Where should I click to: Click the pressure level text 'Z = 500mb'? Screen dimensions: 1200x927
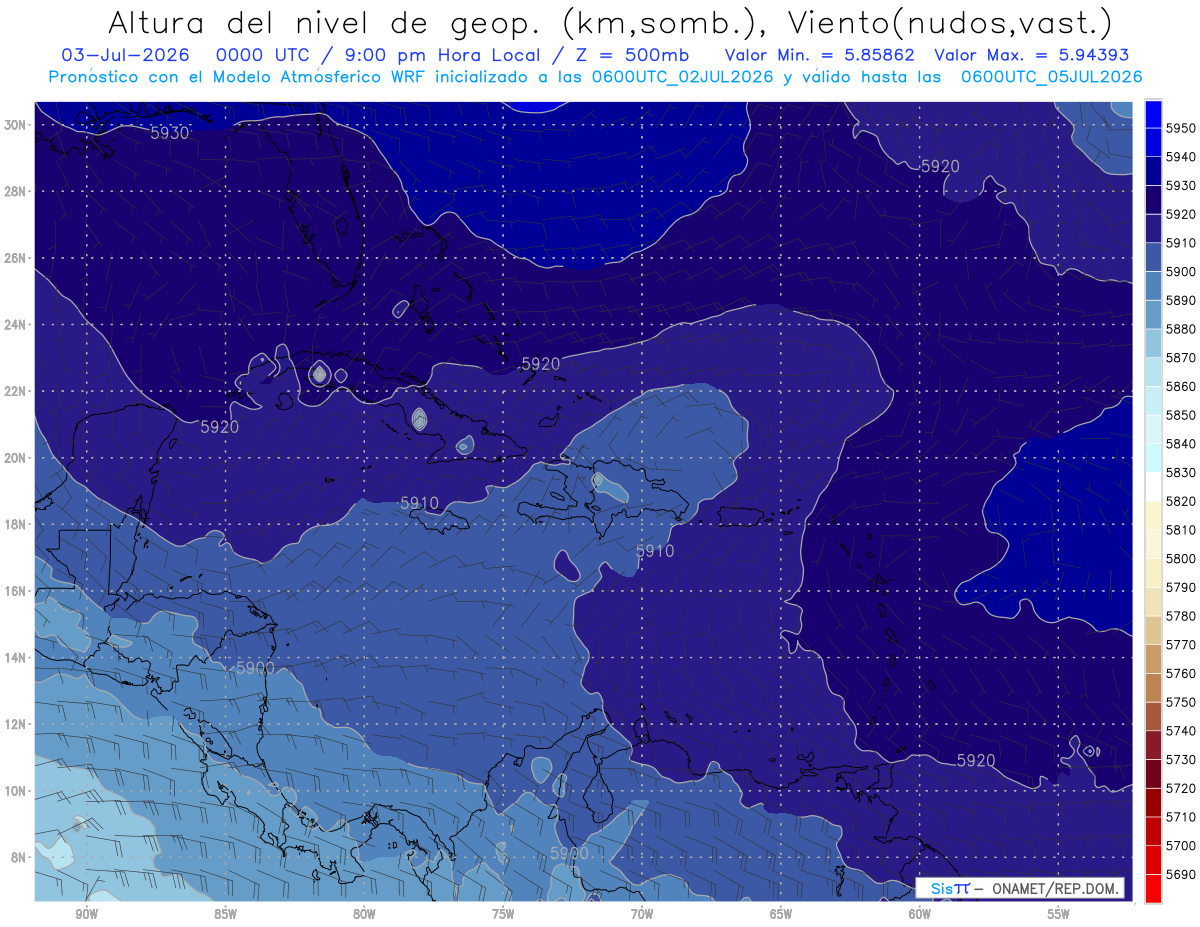(x=632, y=55)
